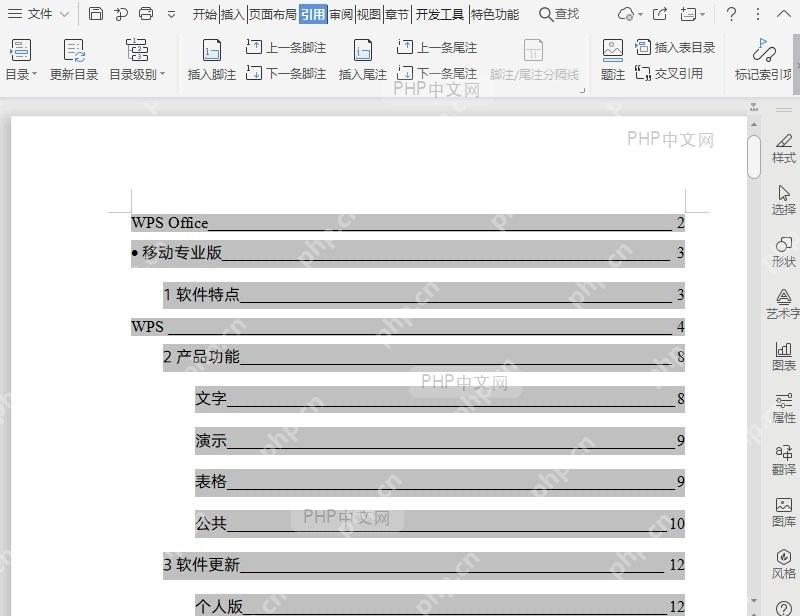Open the 风格 sidebar panel
Screen dimensions: 800x616
784,565
